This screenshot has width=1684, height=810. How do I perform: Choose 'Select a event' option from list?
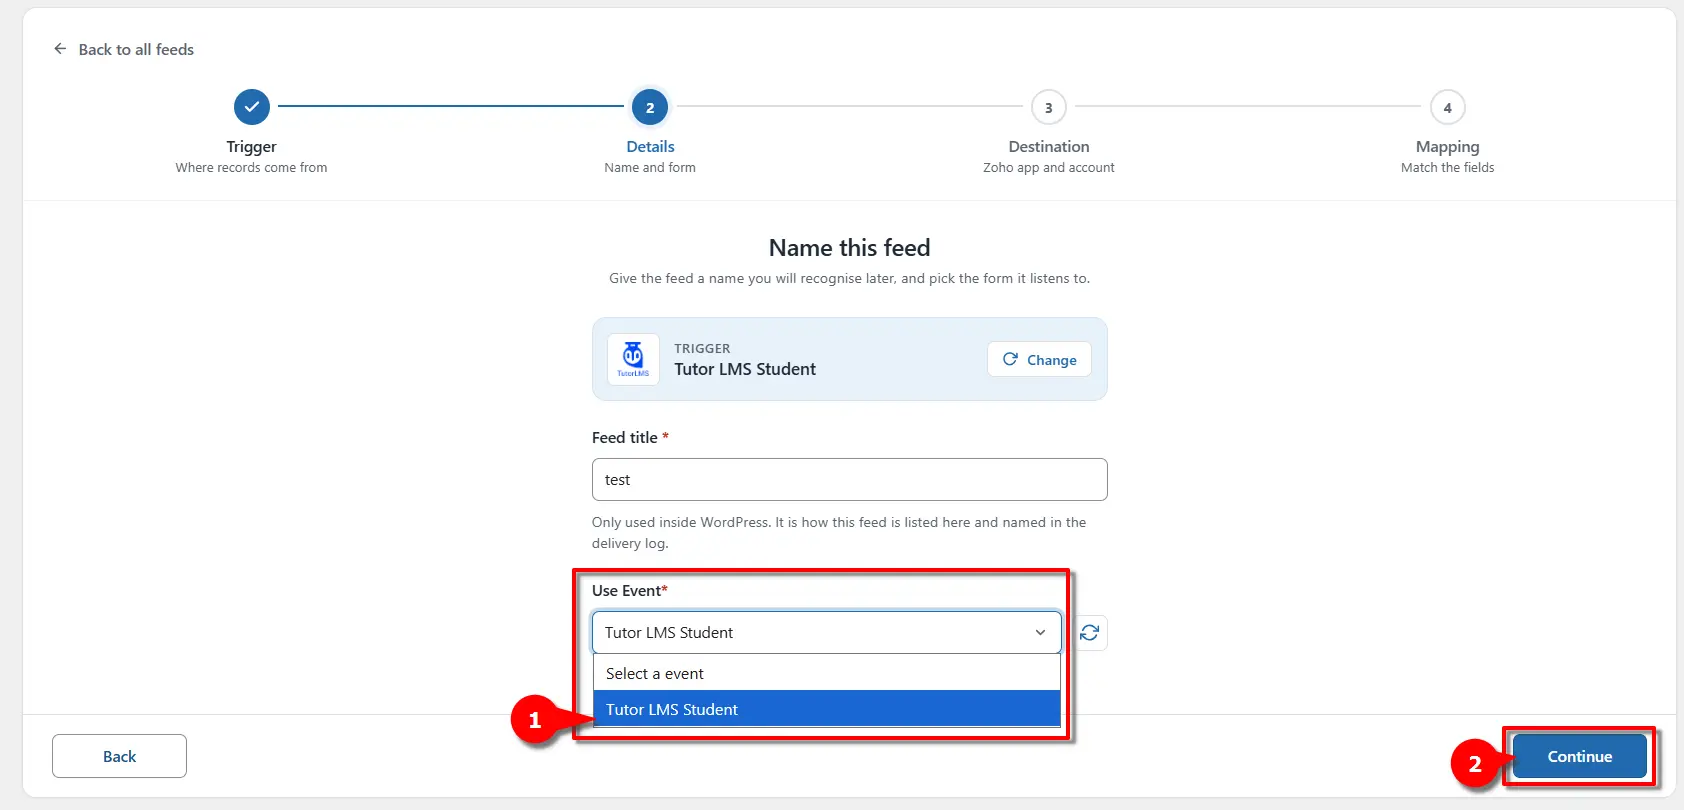coord(826,673)
